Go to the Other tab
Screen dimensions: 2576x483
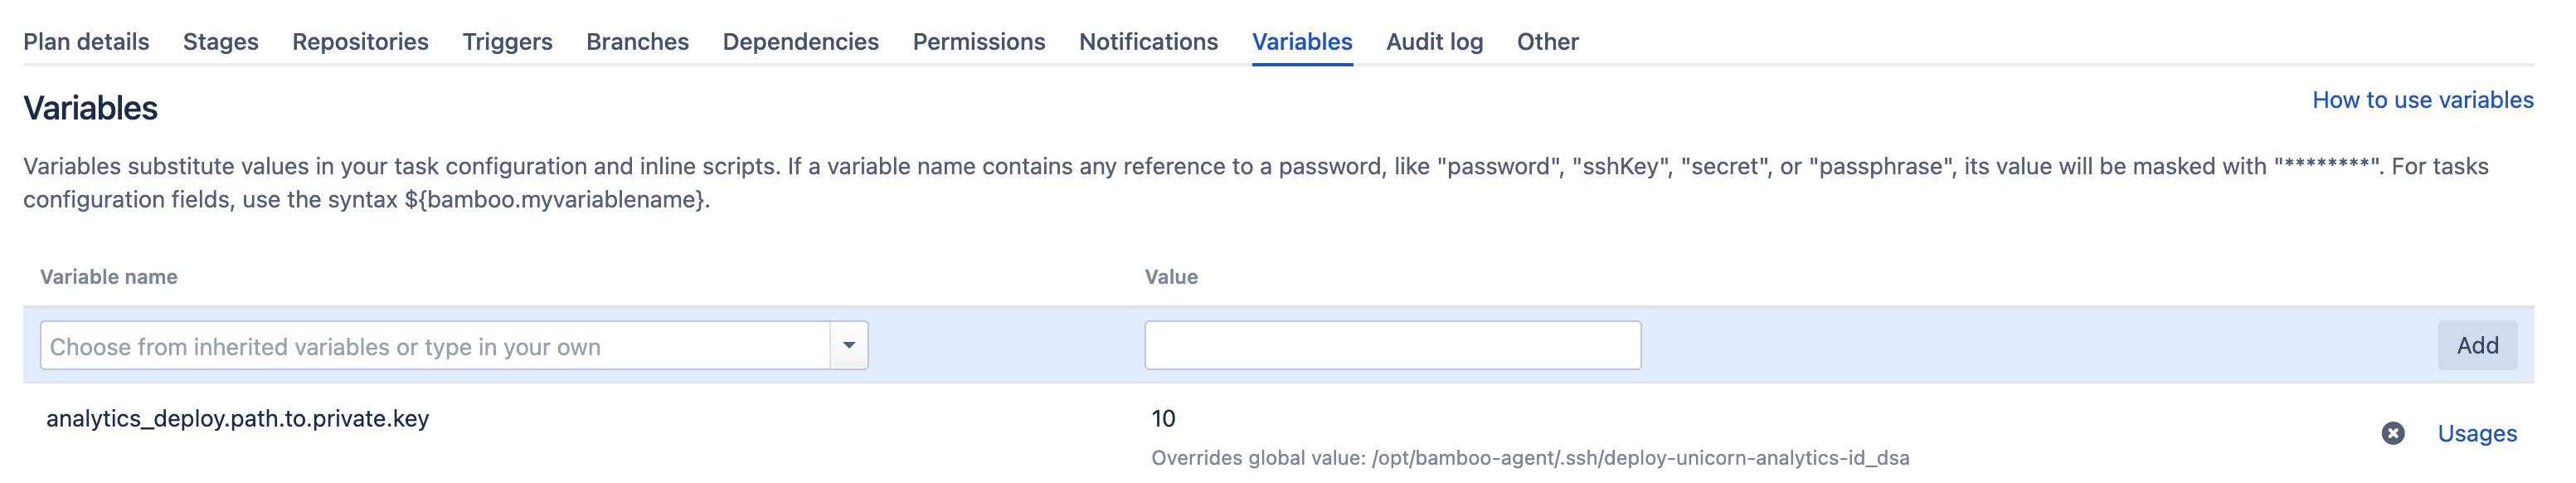(1547, 42)
